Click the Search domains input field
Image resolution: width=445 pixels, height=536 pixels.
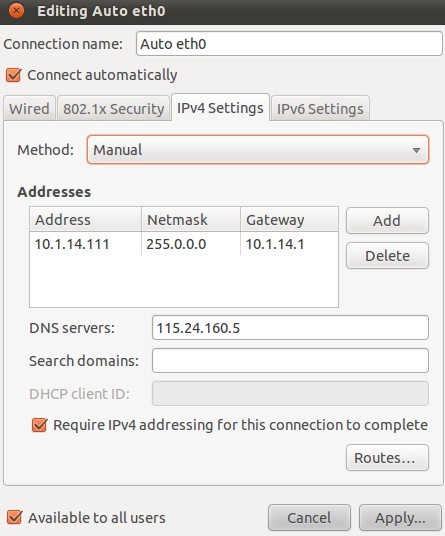pyautogui.click(x=290, y=361)
